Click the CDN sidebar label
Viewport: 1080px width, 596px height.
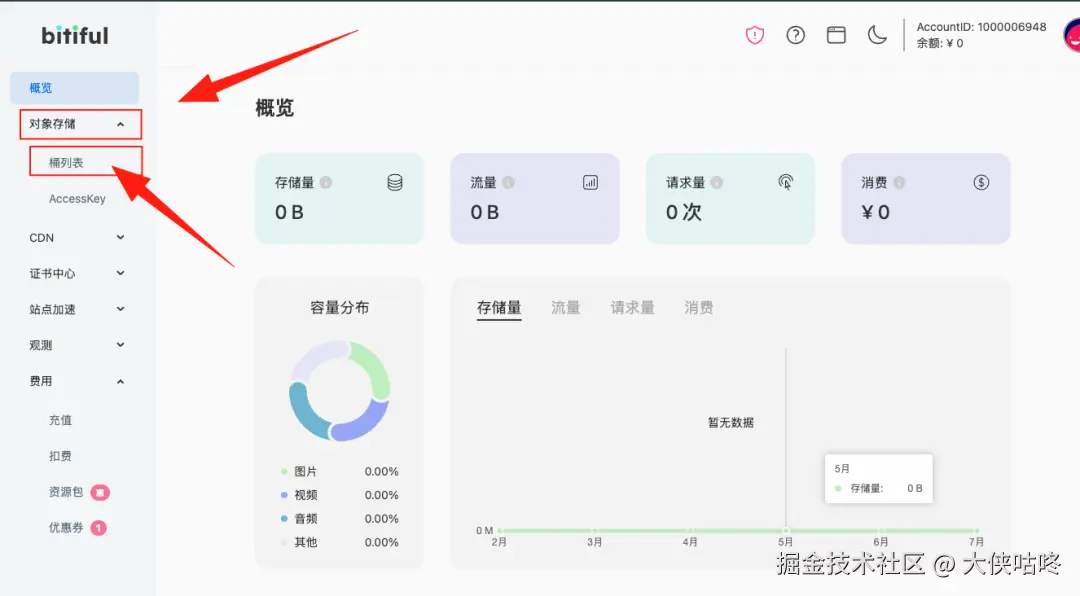[41, 238]
